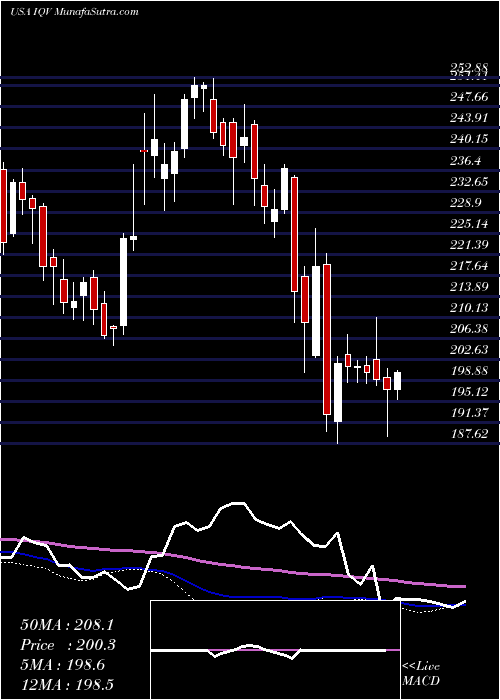Click the Price : 200.3 readout
500x700 pixels.
pyautogui.click(x=68, y=645)
